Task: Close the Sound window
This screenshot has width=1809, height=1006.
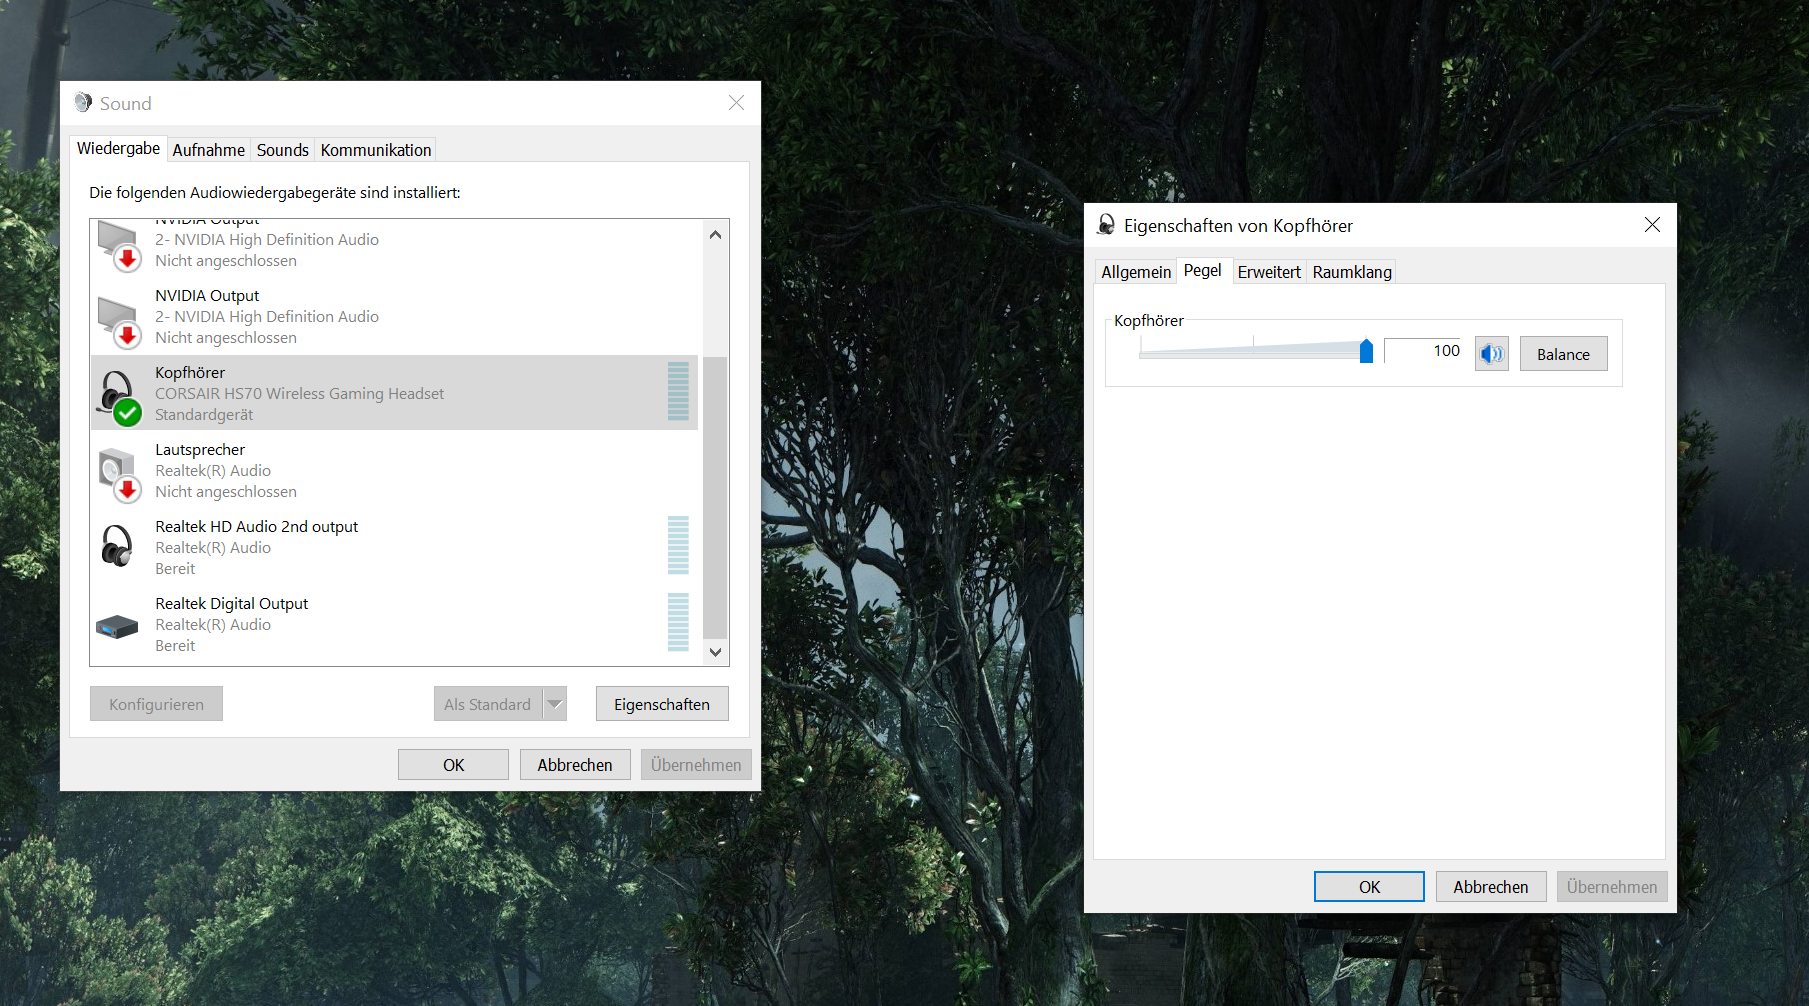Action: (736, 103)
